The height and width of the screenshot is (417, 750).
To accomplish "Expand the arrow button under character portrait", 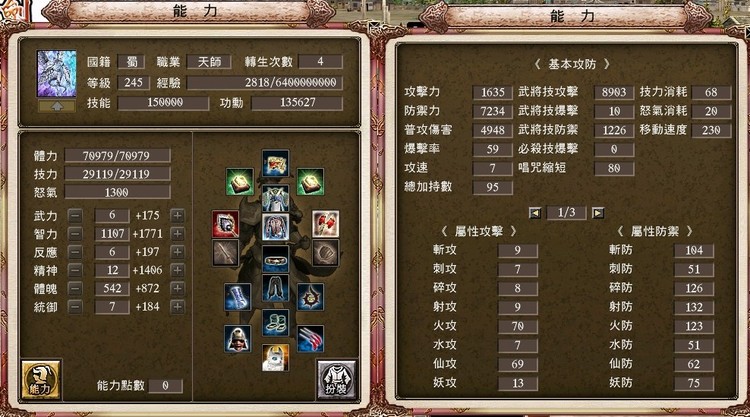I will point(57,106).
